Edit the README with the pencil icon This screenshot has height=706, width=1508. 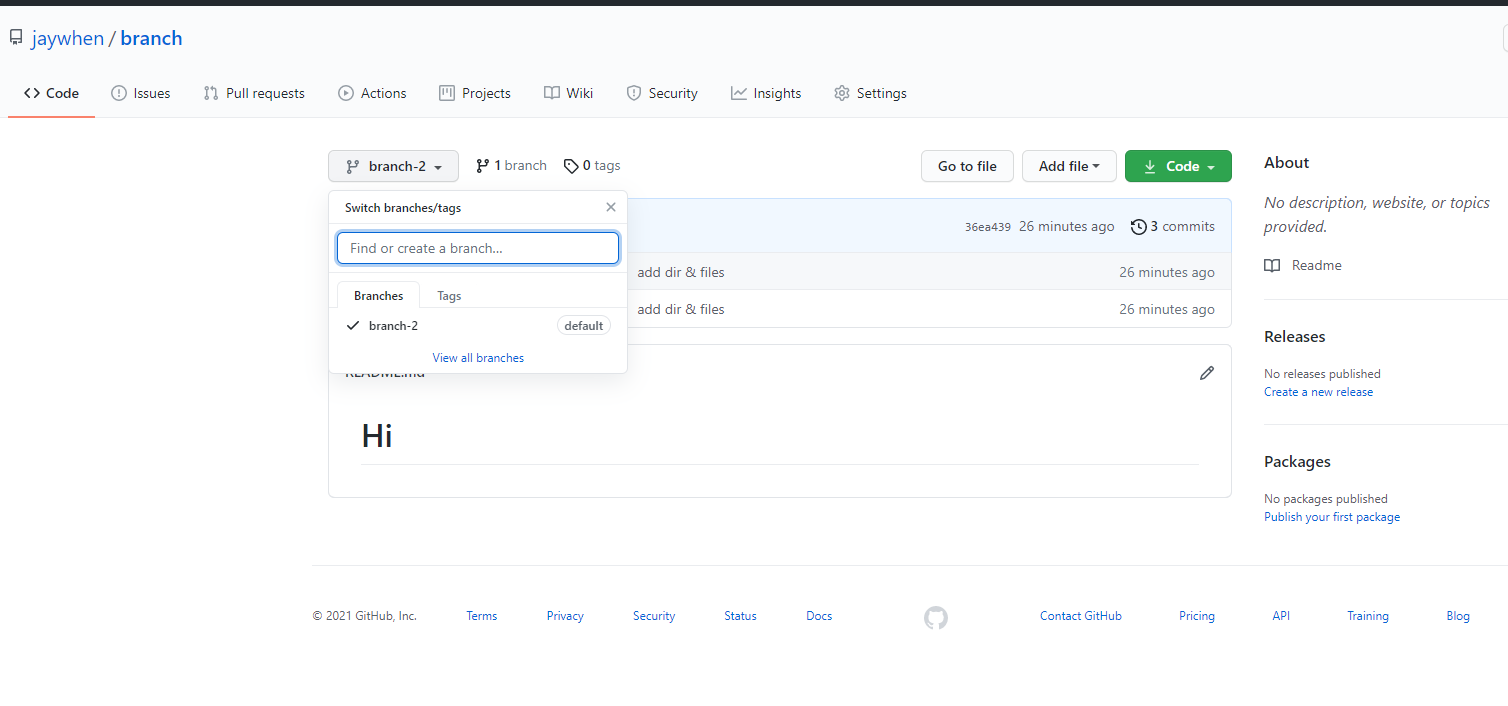coord(1207,373)
